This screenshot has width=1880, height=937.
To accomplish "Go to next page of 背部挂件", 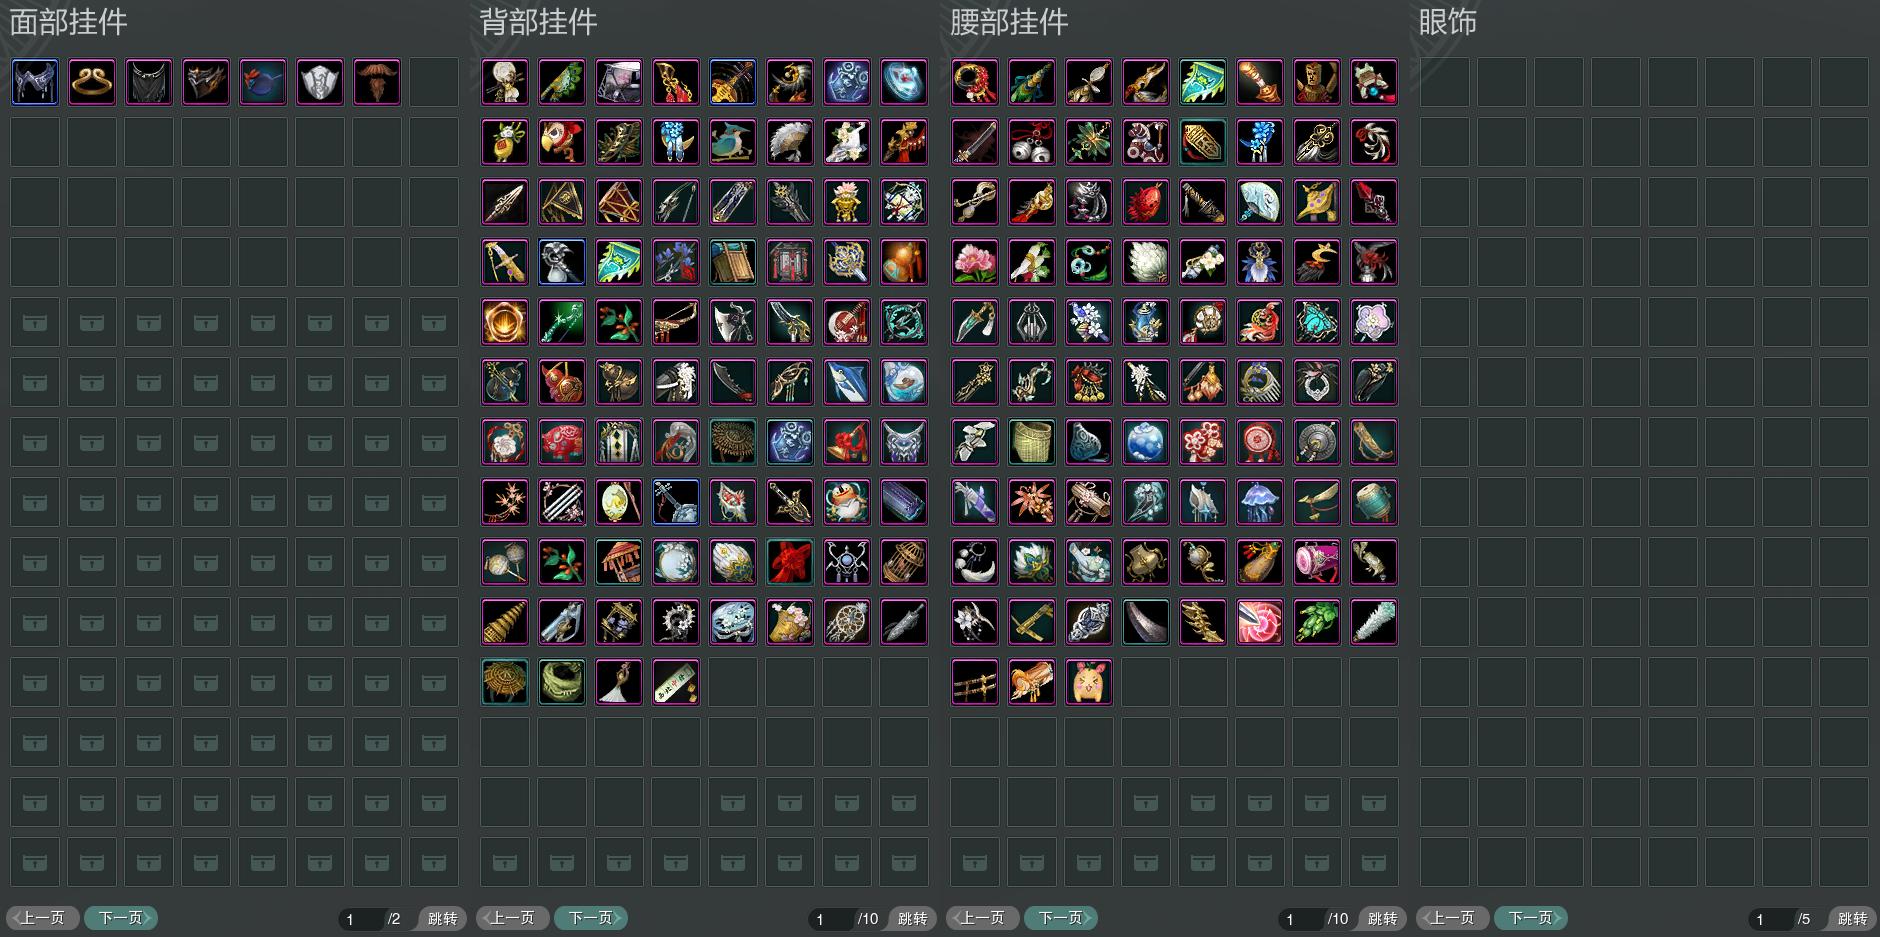I will pos(591,918).
